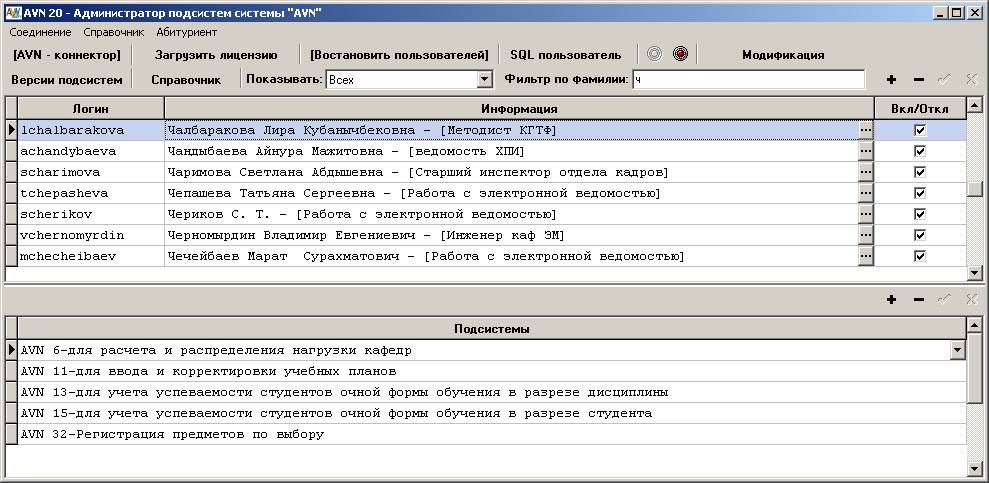Select login cell lchalbarakova

pyautogui.click(x=91, y=130)
